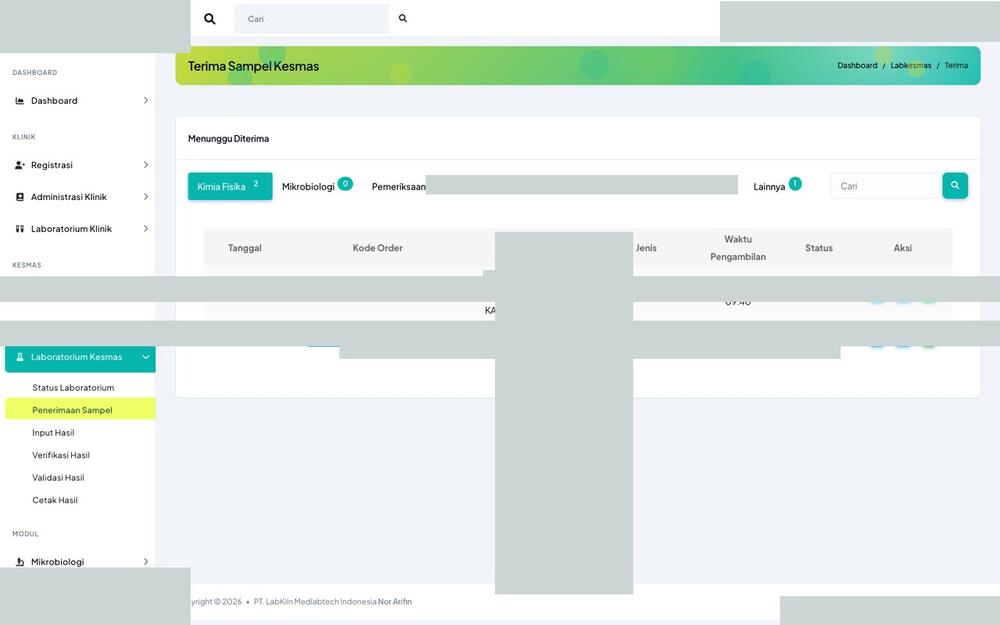Click the teal search button in Menunggu Diterima panel
Screen dimensions: 1000x625
(955, 186)
